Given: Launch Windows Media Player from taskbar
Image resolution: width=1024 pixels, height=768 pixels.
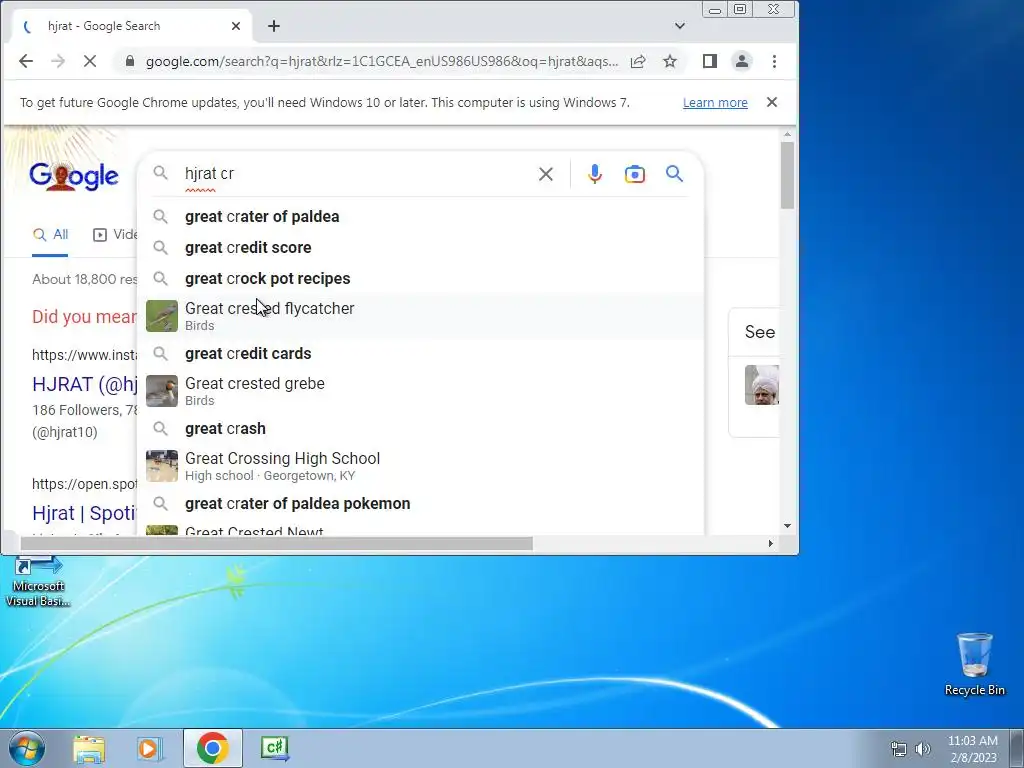Looking at the screenshot, I should click(x=149, y=748).
